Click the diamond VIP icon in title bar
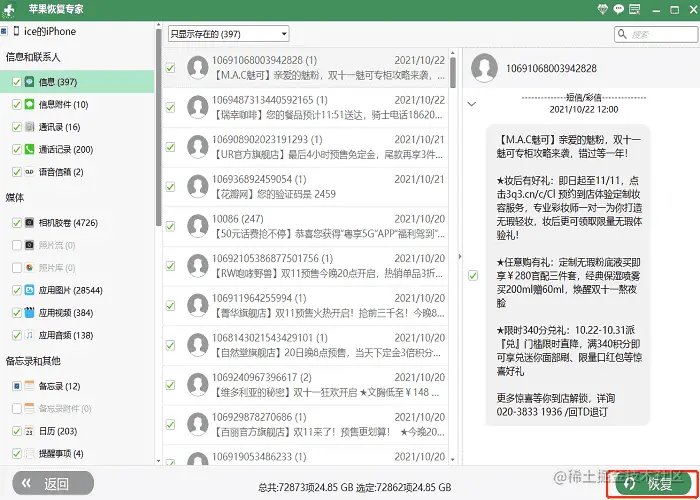This screenshot has height=500, width=700. (603, 9)
